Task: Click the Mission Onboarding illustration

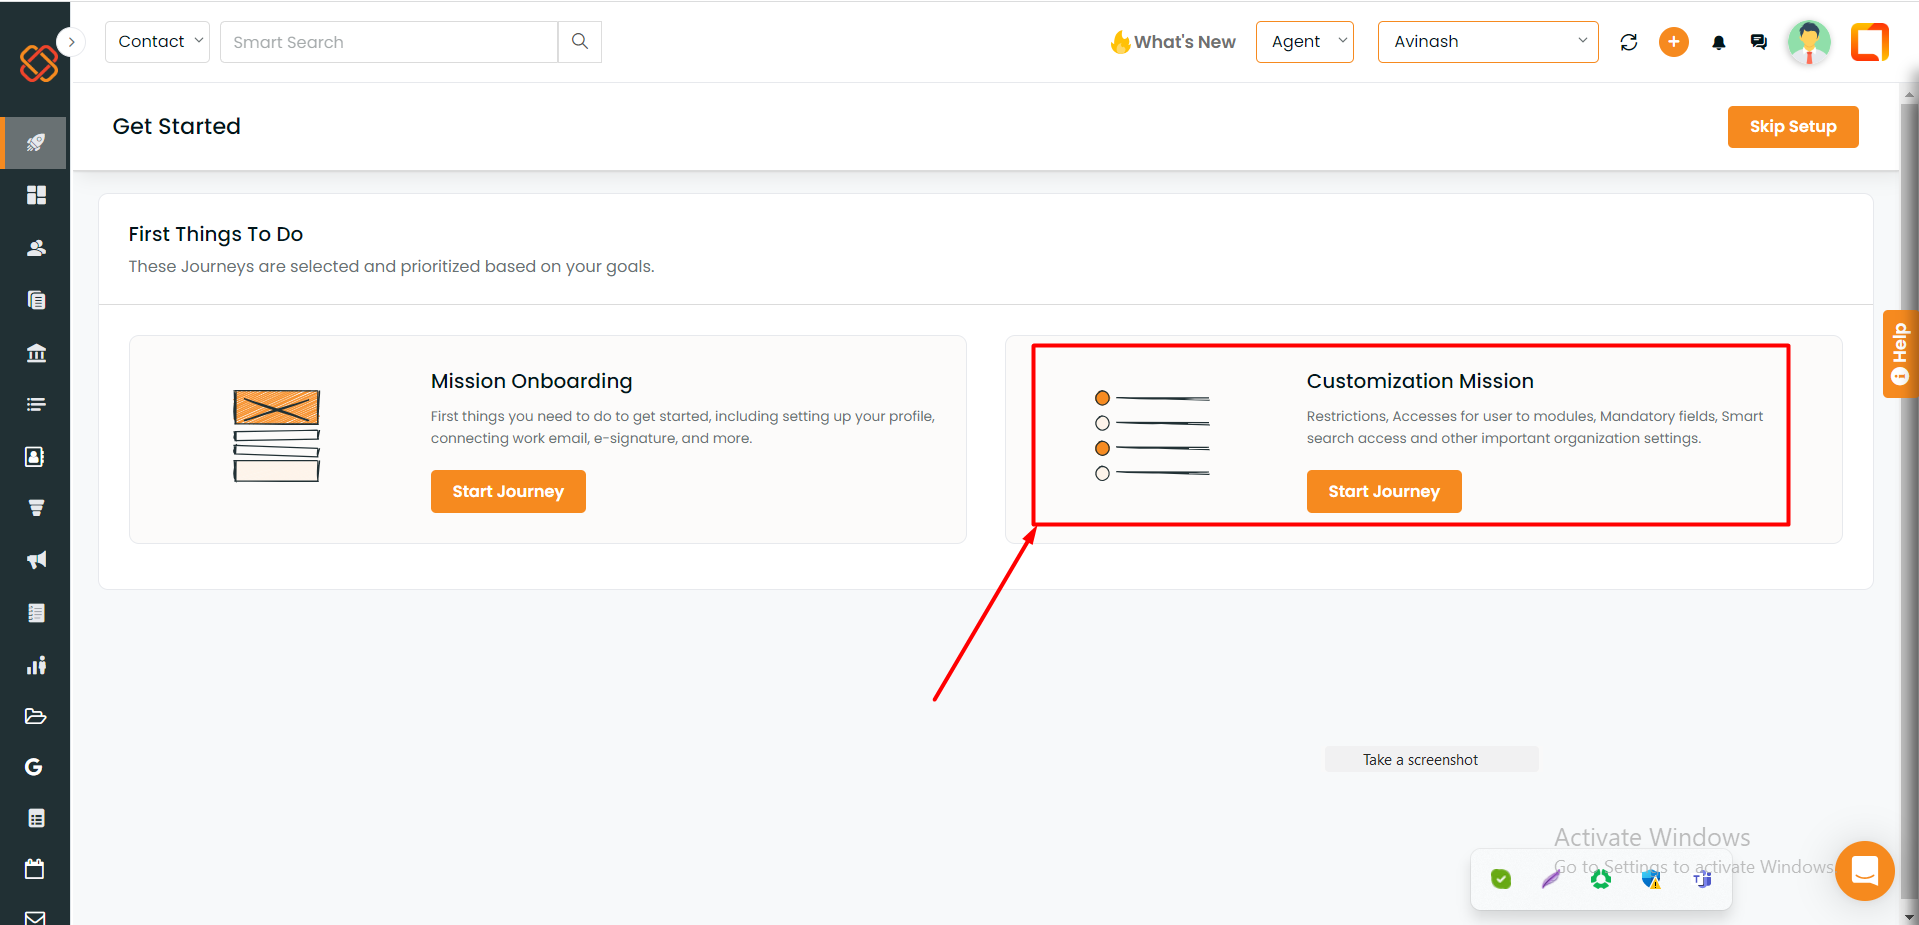Action: click(276, 436)
